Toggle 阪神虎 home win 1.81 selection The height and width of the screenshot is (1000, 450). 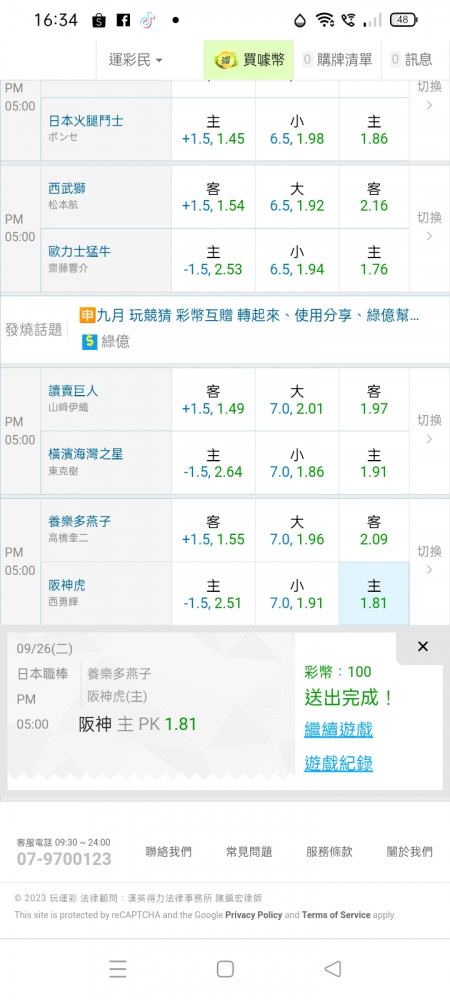click(x=374, y=593)
